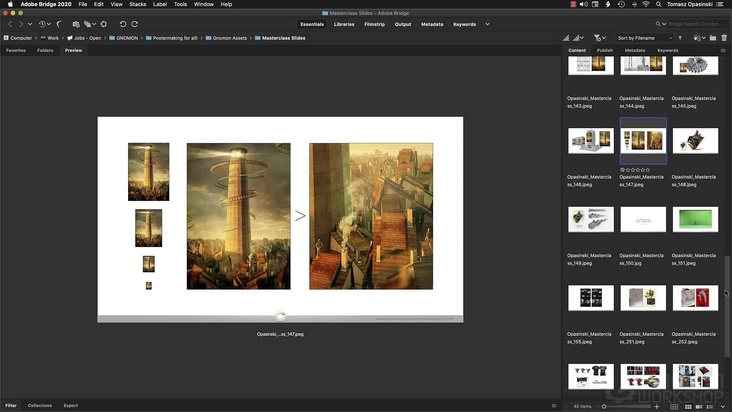Switch to the Libraries workspace
This screenshot has height=412, width=732.
pyautogui.click(x=344, y=24)
